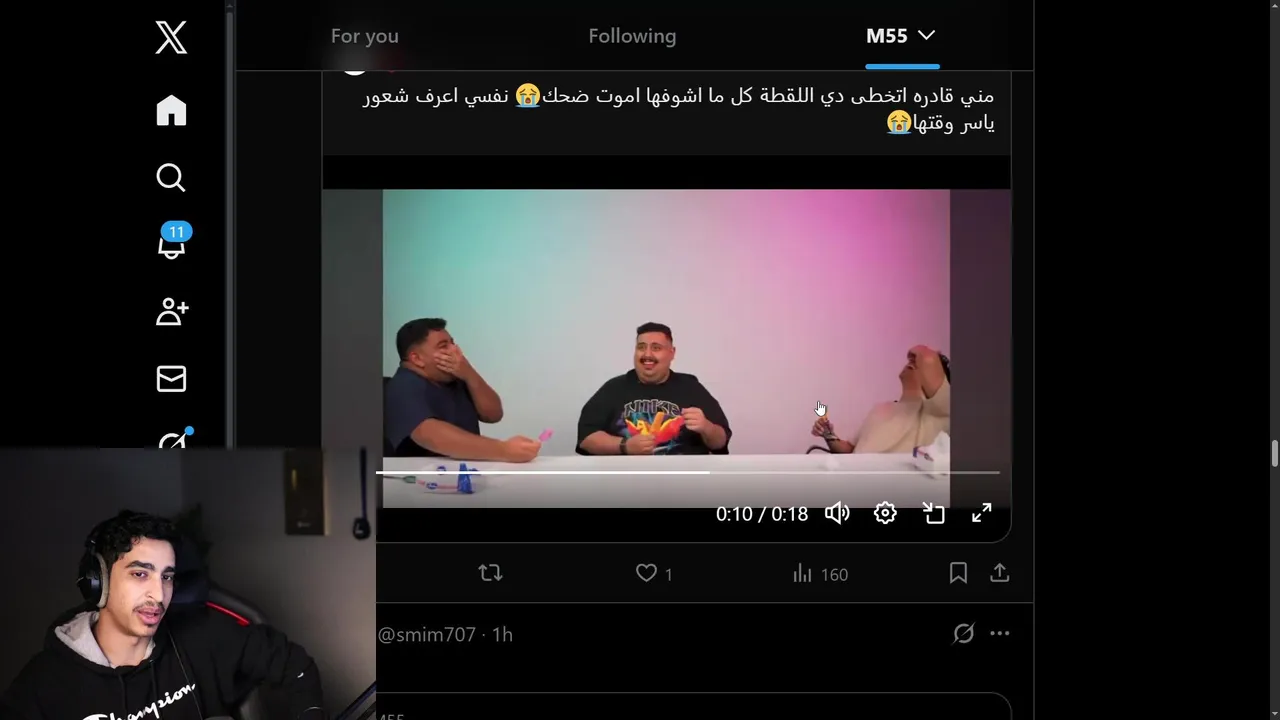Image resolution: width=1280 pixels, height=720 pixels.
Task: Open video settings gear menu
Action: tap(885, 513)
